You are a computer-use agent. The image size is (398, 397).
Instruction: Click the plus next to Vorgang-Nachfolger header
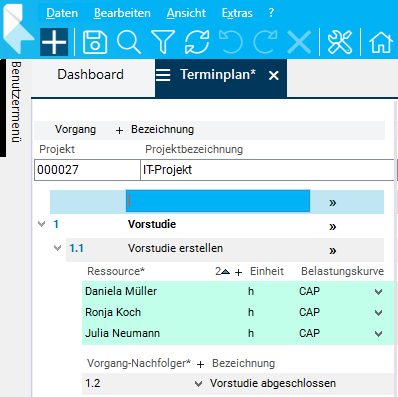[x=200, y=365]
